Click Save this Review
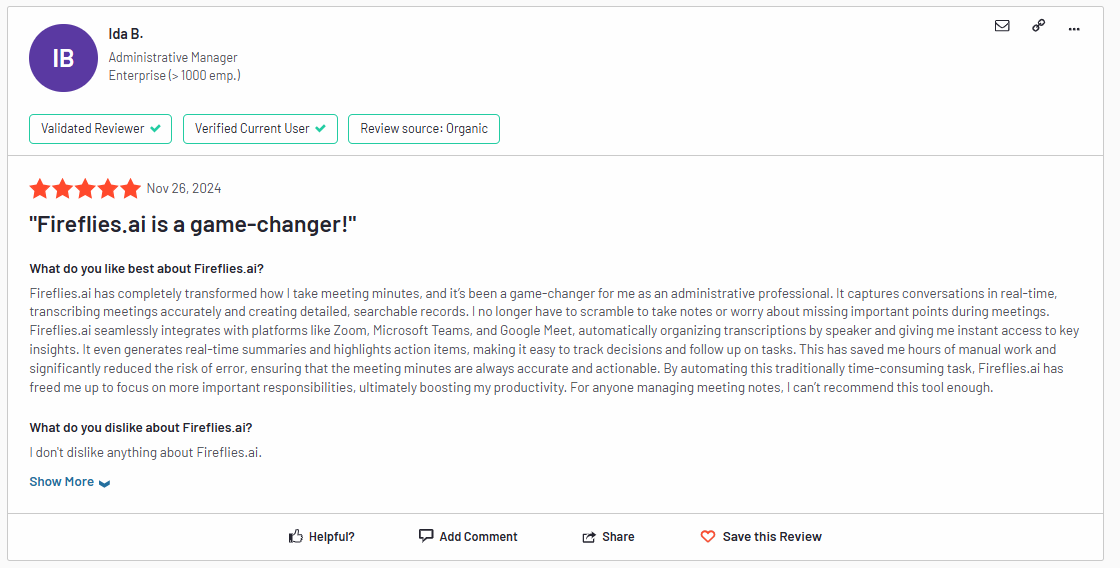Screen dimensions: 1120x568 click(761, 537)
